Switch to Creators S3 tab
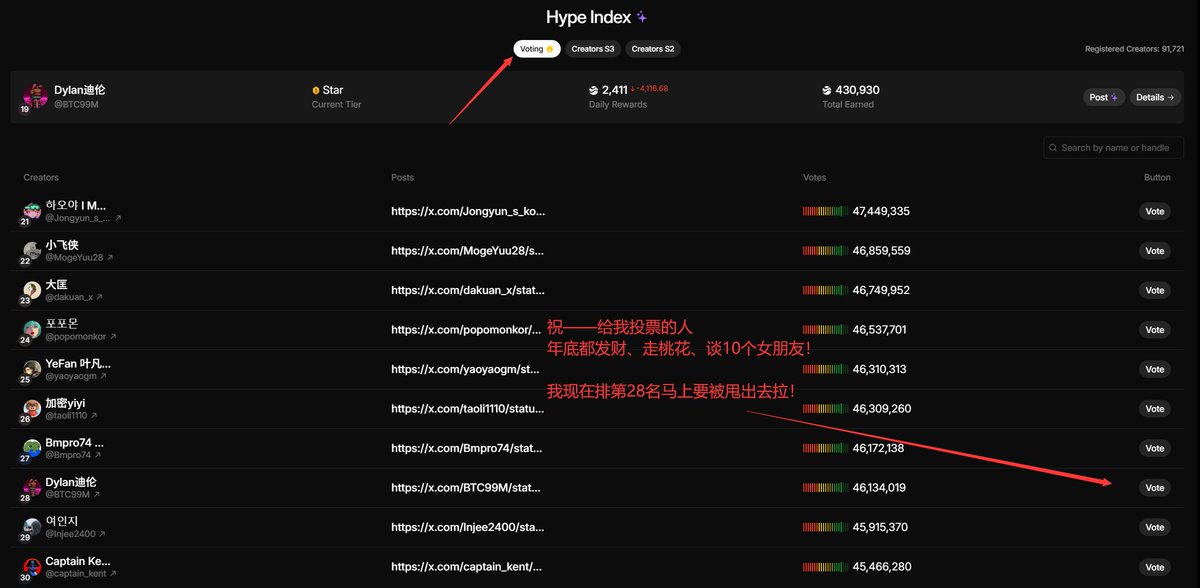Viewport: 1200px width, 588px height. [x=593, y=49]
